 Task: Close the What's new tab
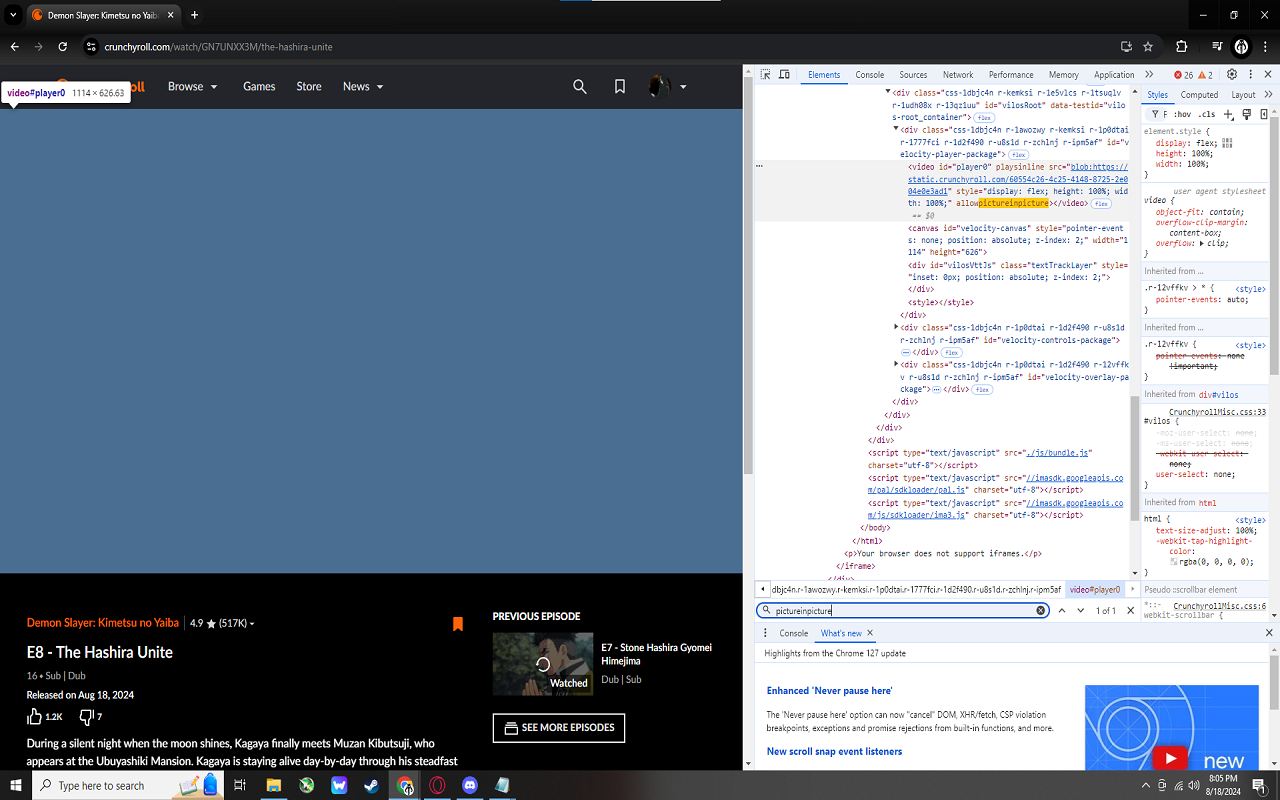point(870,633)
